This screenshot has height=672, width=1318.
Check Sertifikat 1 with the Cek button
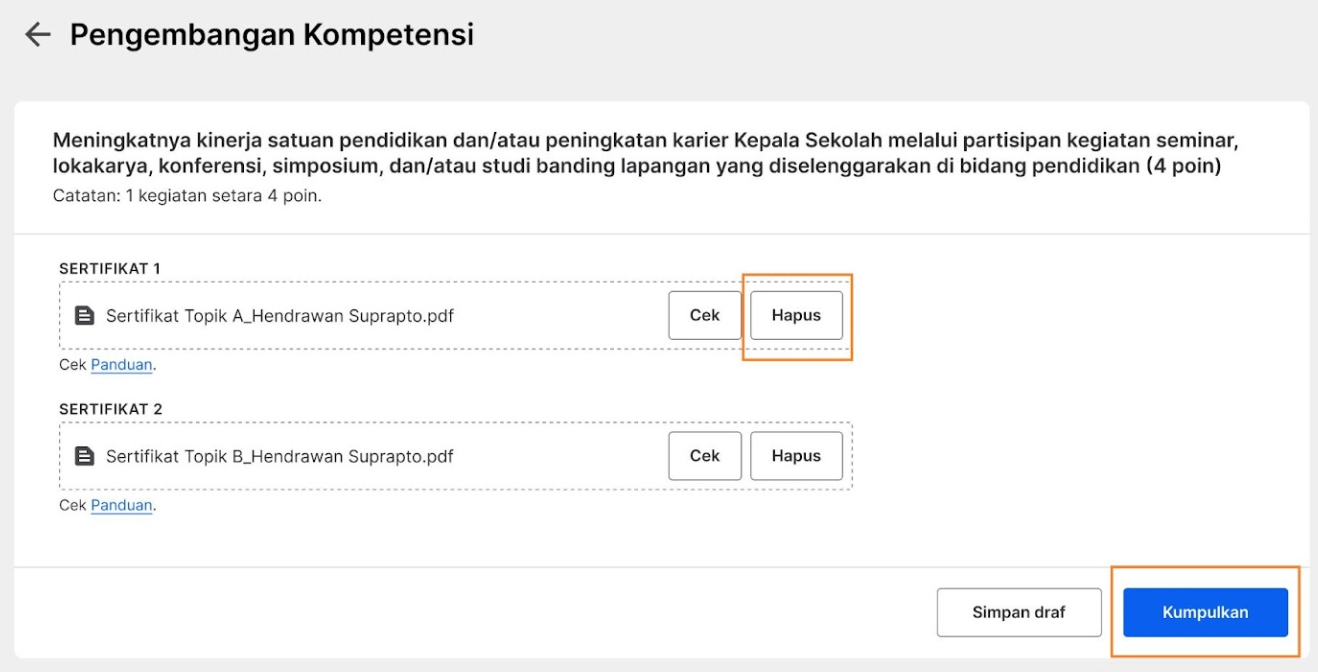point(705,315)
